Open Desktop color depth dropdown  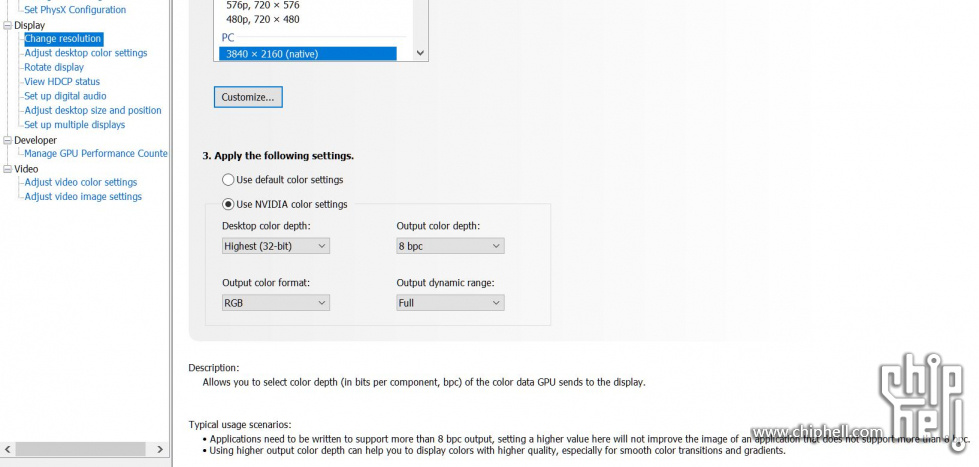(276, 246)
